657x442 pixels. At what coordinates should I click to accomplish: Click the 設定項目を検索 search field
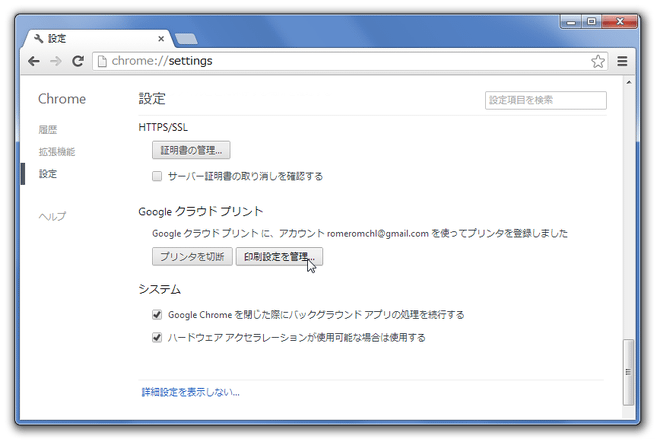(x=546, y=100)
